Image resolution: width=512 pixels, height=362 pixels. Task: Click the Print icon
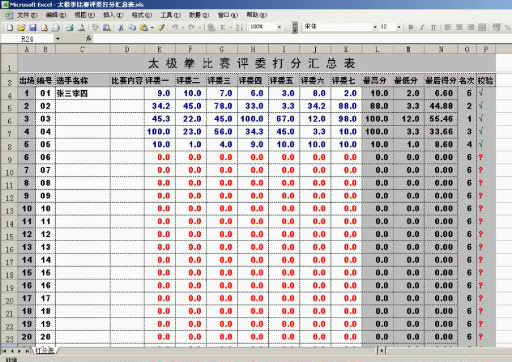[x=69, y=28]
